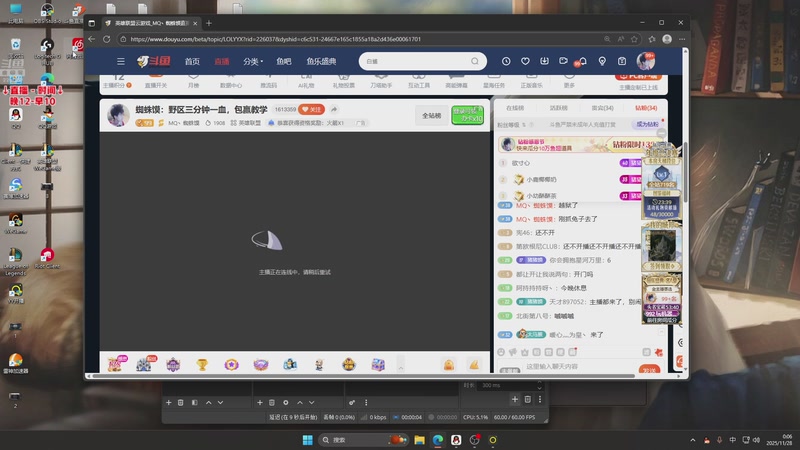The height and width of the screenshot is (450, 800).
Task: Click the page vertical scrollbar
Action: (x=686, y=173)
